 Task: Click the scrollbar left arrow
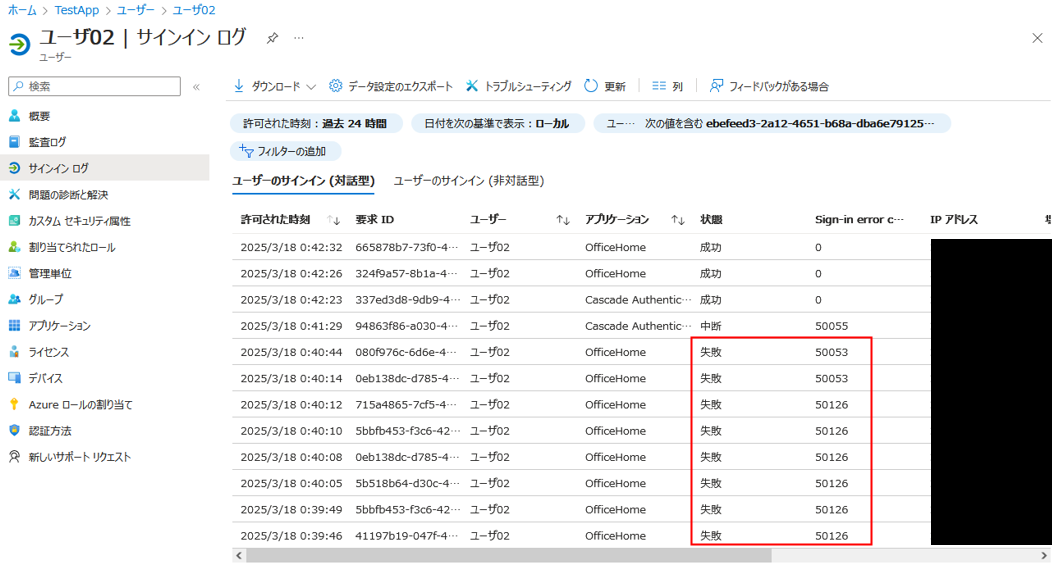click(x=239, y=556)
